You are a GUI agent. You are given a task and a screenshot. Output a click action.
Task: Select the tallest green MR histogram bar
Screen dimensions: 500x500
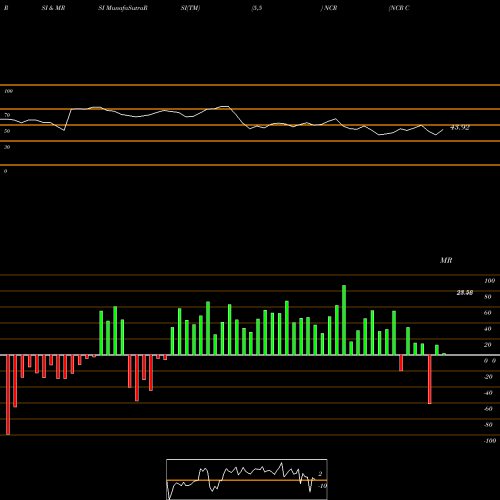coord(344,320)
